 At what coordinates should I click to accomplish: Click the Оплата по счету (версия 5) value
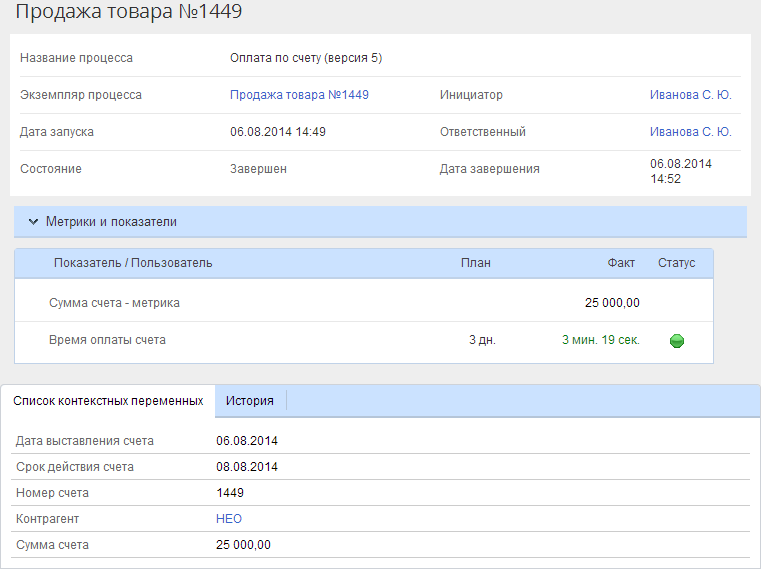[305, 58]
